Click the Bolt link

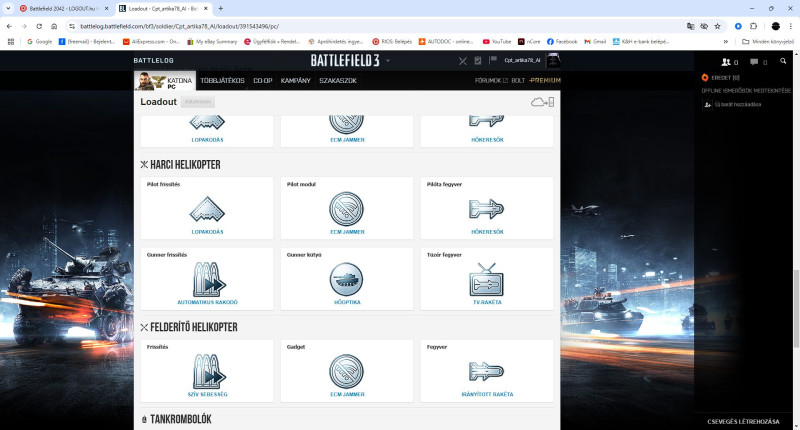518,81
